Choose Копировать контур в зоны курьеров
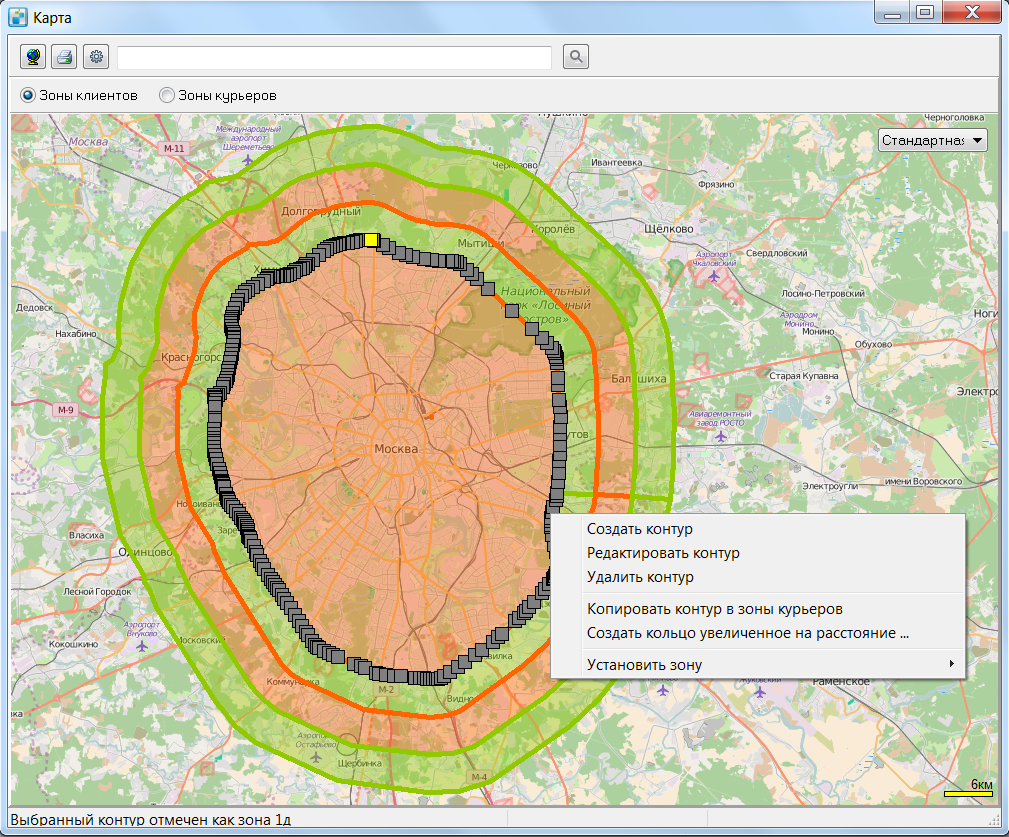This screenshot has width=1009, height=837. (715, 609)
